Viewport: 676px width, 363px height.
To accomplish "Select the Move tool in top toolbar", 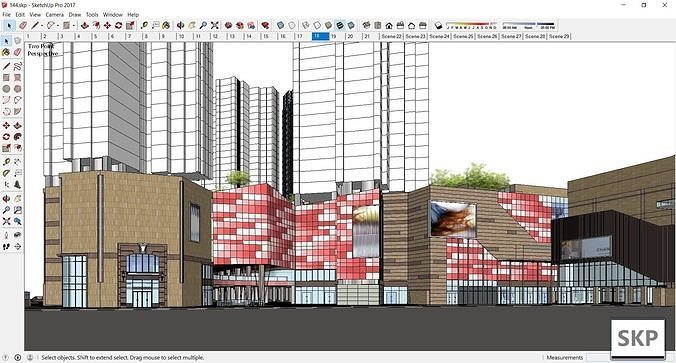I will point(107,25).
